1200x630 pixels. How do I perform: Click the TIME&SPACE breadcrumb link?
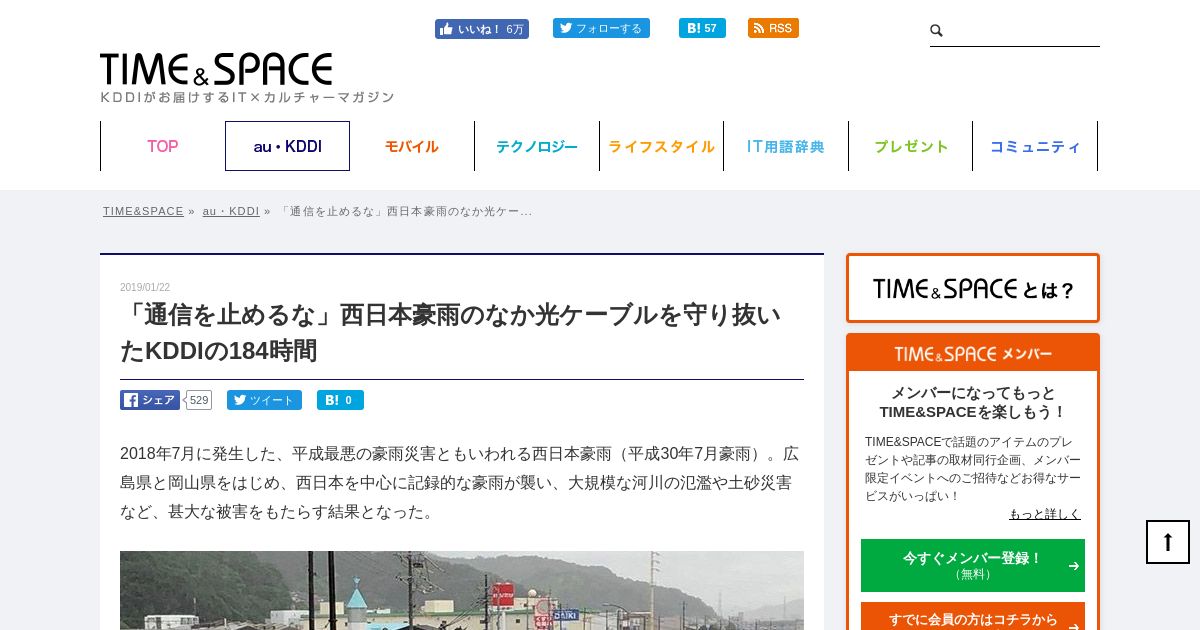(x=143, y=211)
